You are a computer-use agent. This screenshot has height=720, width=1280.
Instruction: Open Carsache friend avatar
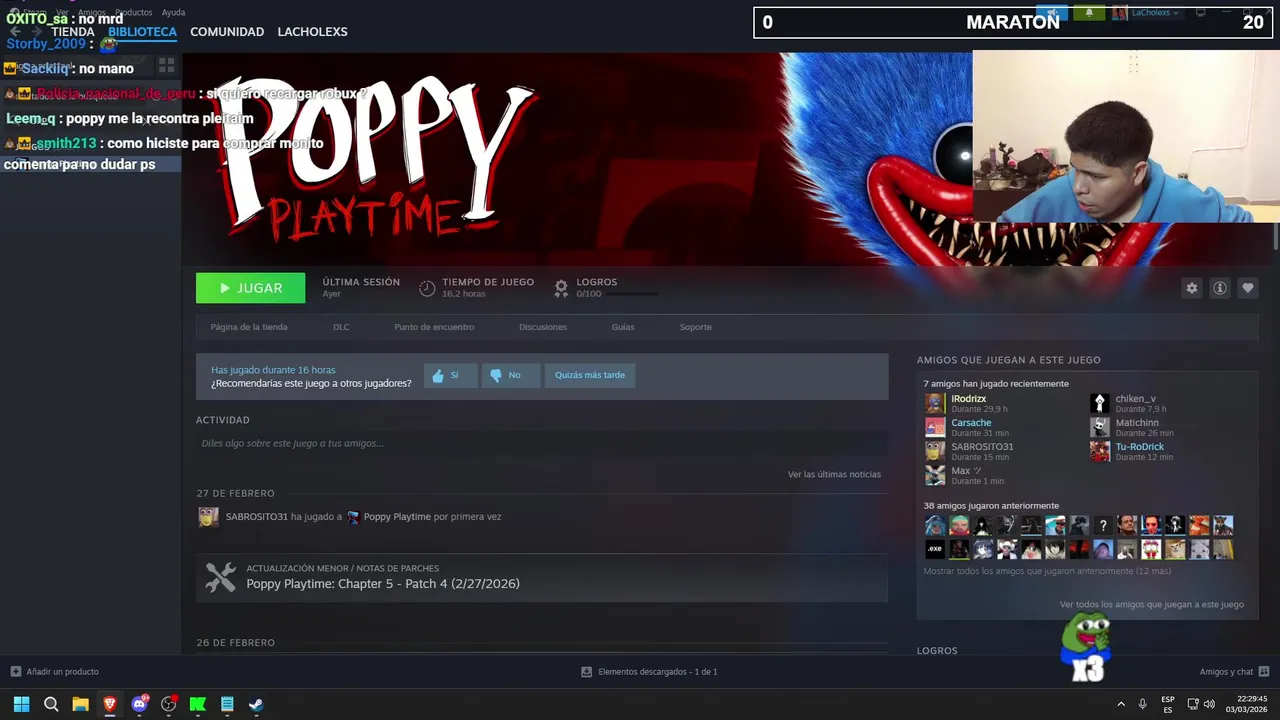click(935, 427)
